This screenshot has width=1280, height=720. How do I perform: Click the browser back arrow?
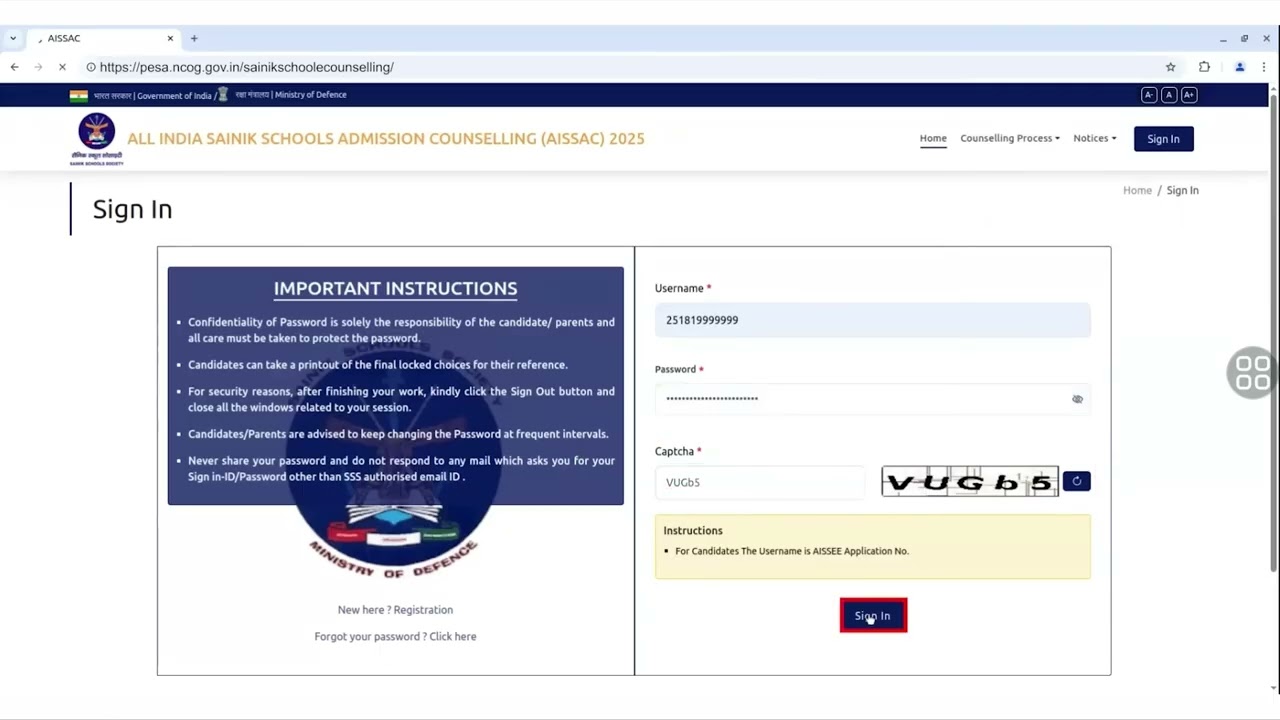tap(14, 67)
